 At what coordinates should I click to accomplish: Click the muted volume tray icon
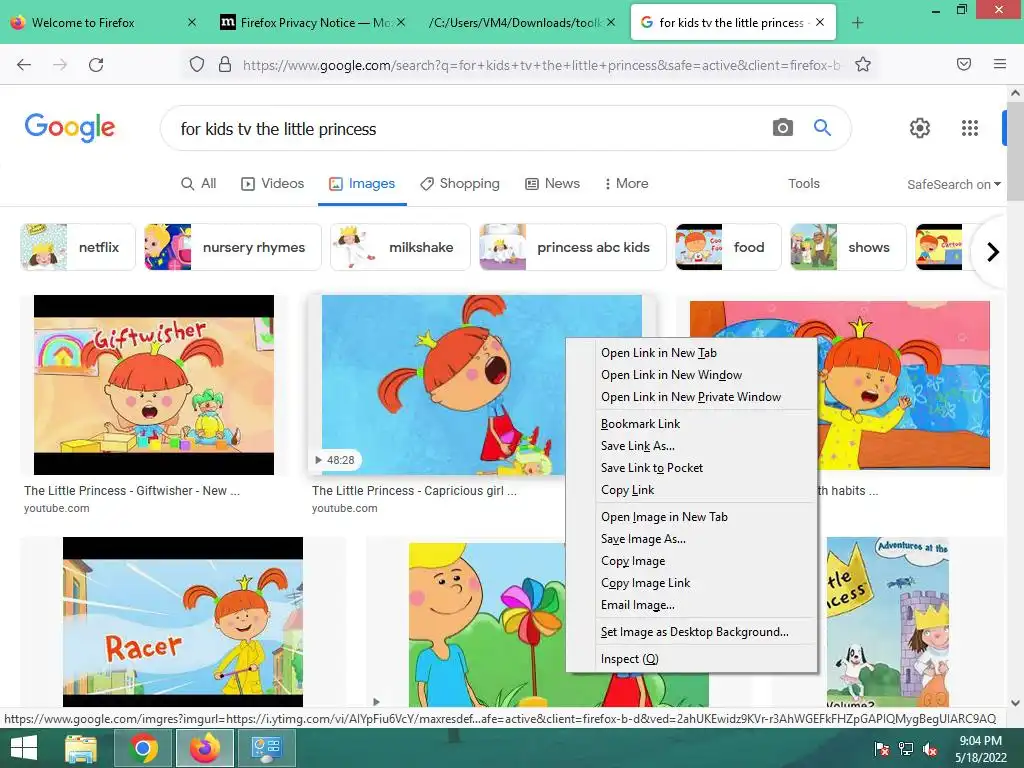(931, 749)
